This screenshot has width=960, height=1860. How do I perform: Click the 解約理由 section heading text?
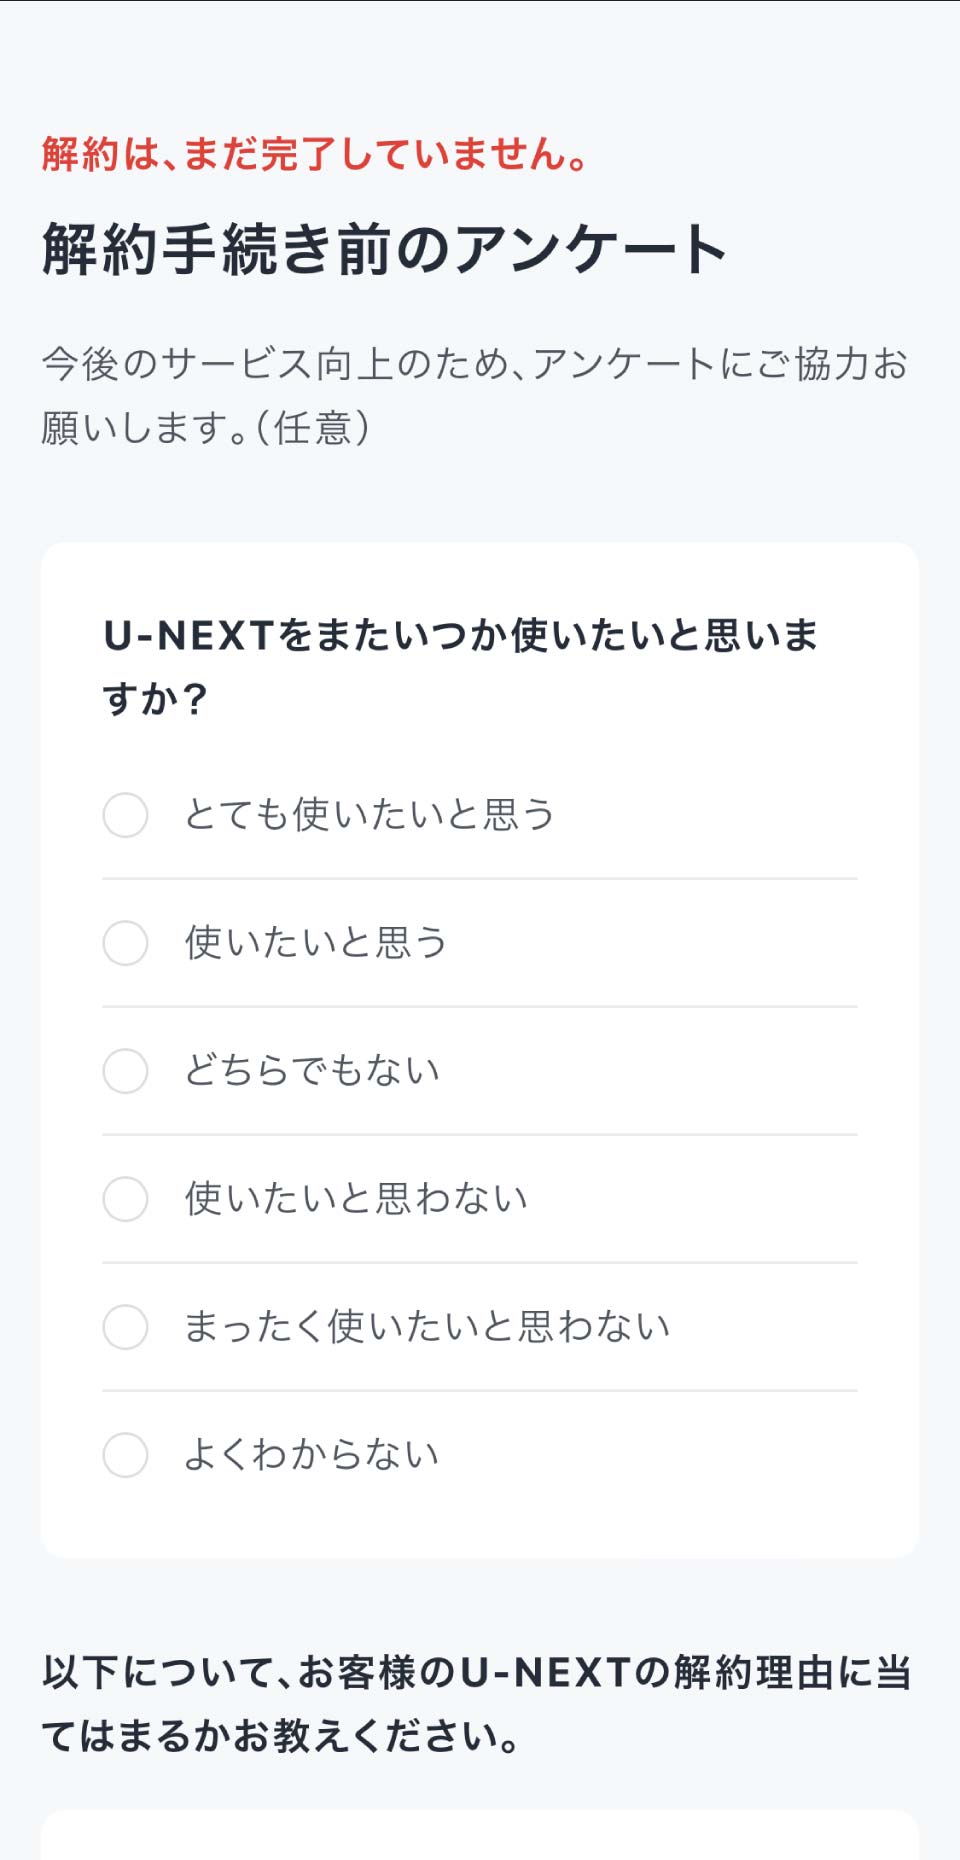[476, 1703]
